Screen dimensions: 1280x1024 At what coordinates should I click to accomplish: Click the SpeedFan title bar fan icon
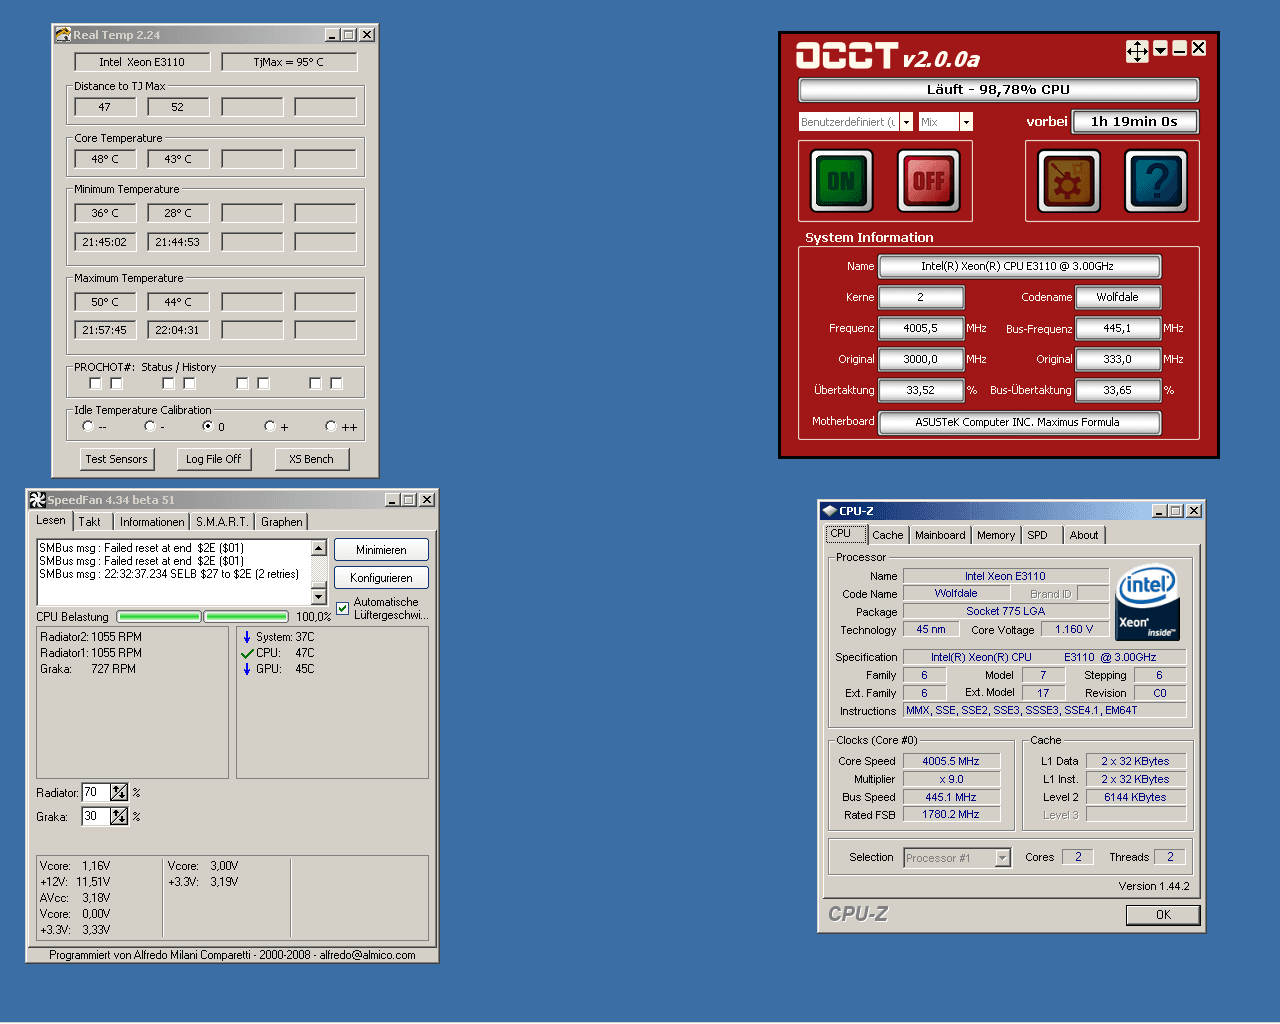[38, 499]
